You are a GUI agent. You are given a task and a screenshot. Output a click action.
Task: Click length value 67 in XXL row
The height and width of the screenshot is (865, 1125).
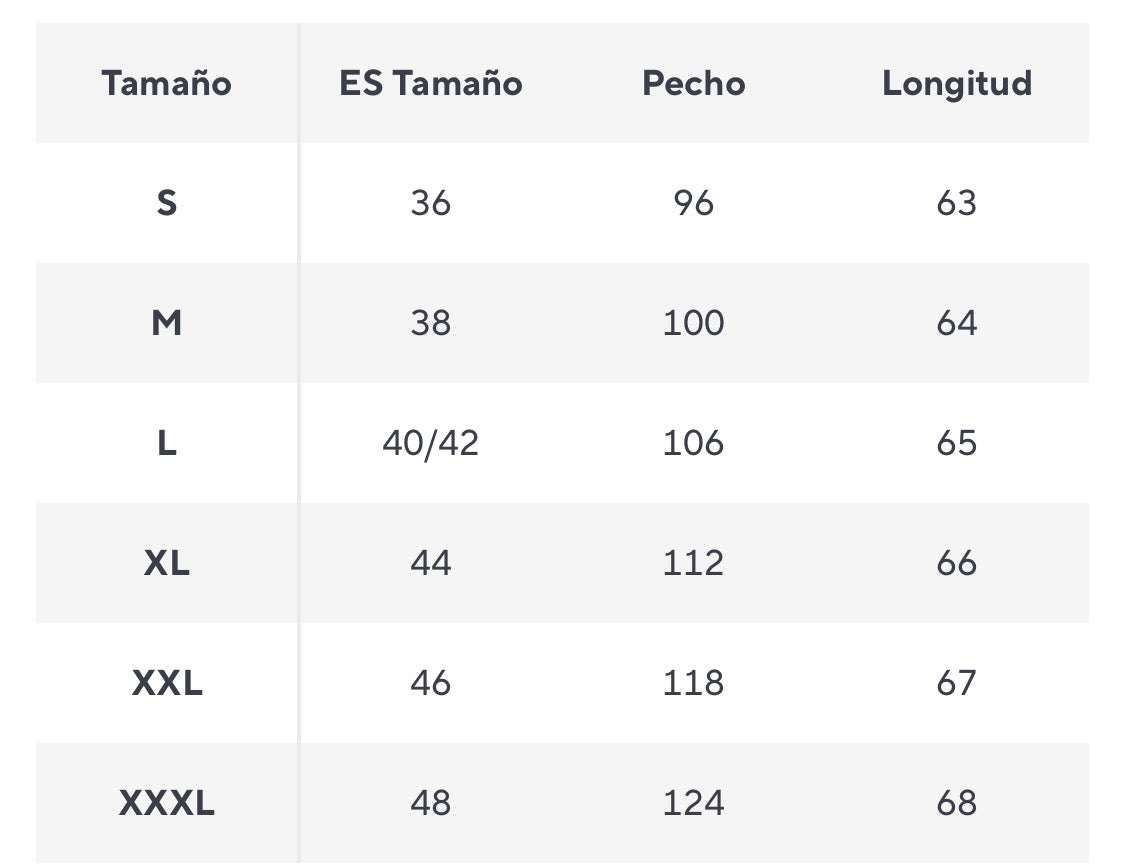point(956,683)
